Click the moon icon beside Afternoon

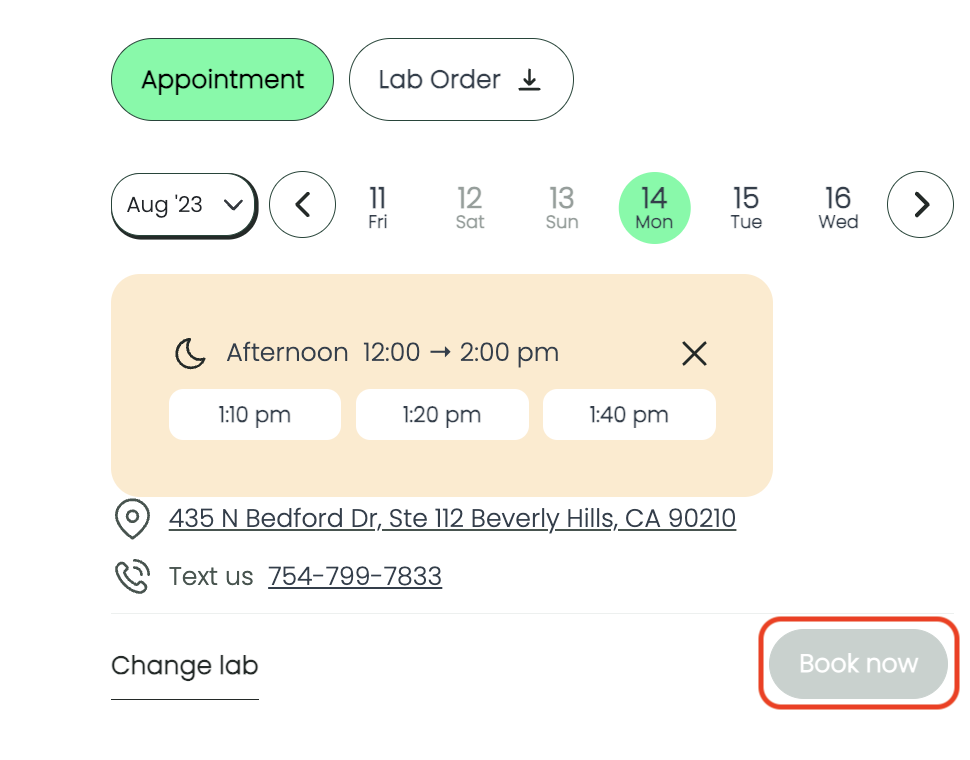(x=190, y=352)
